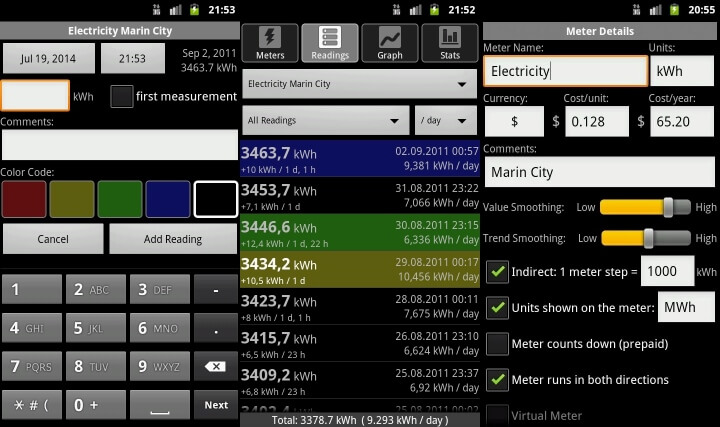This screenshot has height=427, width=720.
Task: Select the 3453,7 kWh reading row
Action: [x=360, y=195]
